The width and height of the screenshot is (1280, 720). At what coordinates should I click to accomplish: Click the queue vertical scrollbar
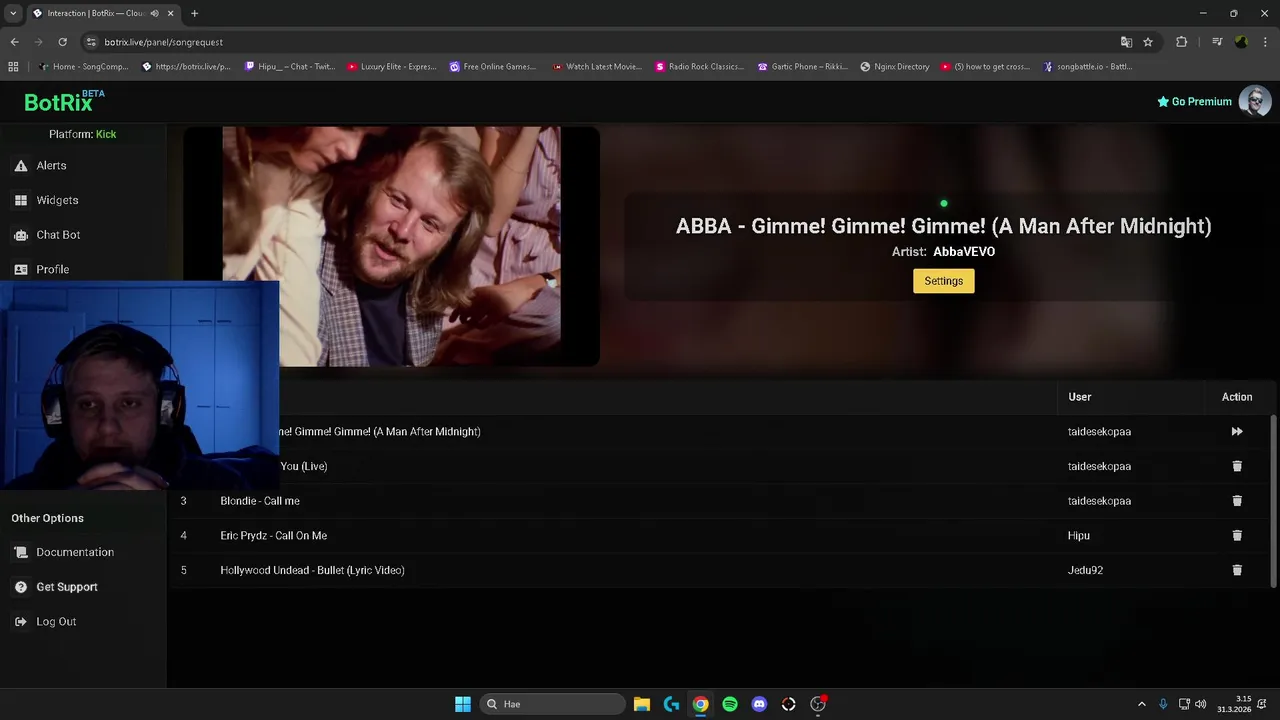coord(1273,500)
